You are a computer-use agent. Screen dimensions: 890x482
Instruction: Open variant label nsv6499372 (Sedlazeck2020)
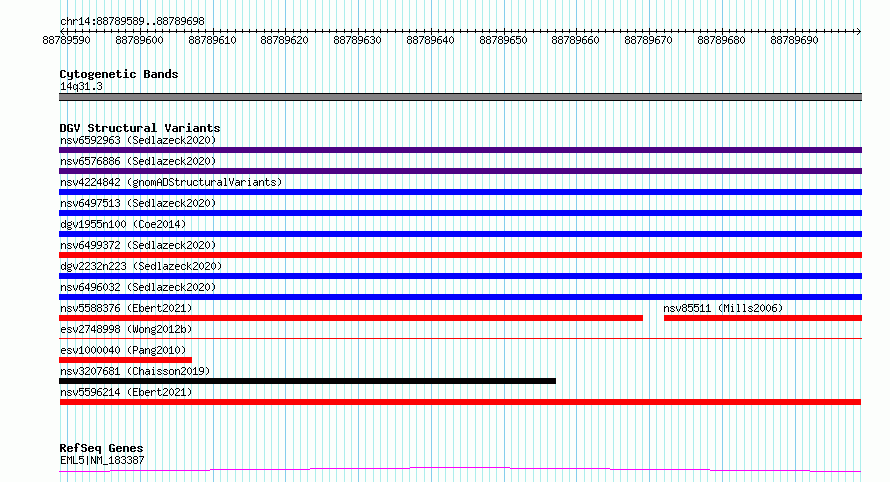(x=138, y=245)
